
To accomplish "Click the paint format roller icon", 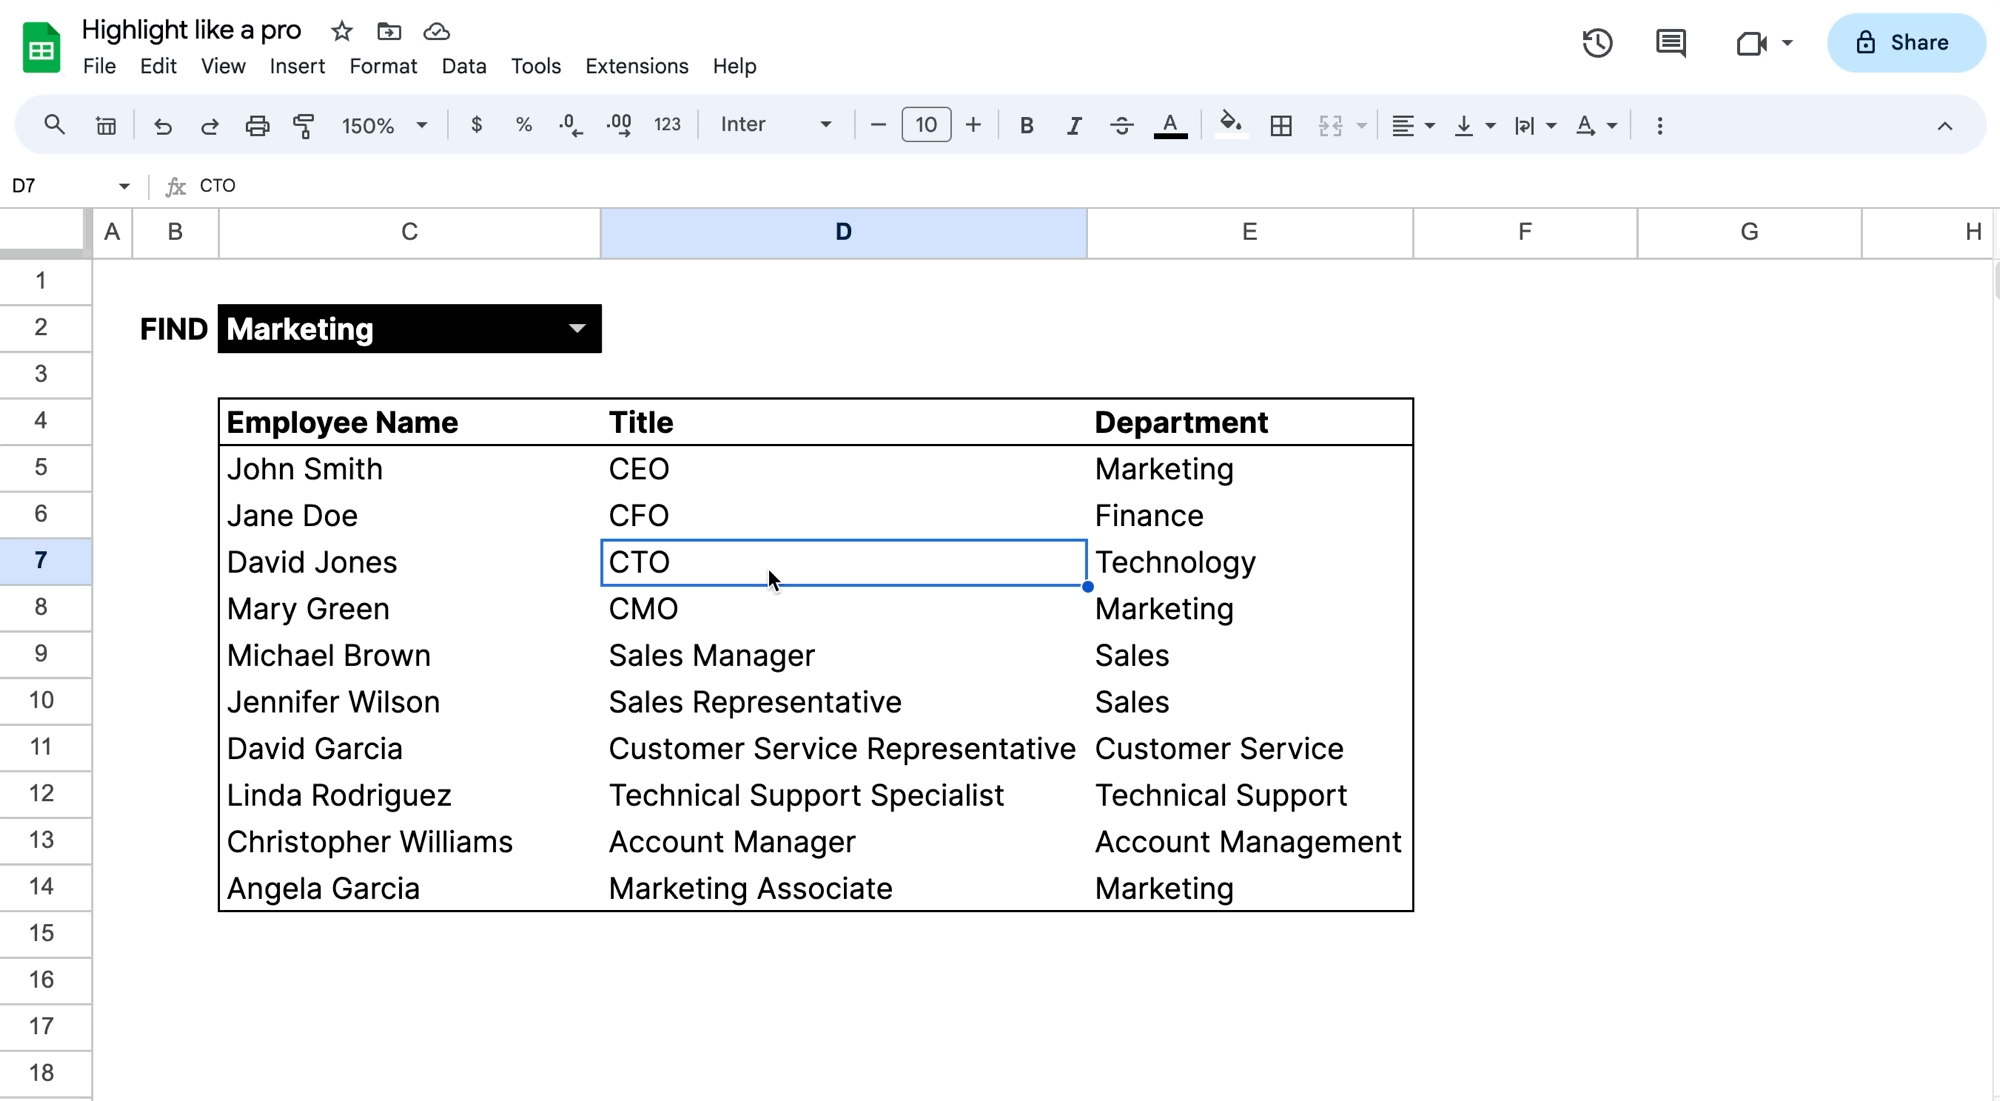I will coord(304,125).
